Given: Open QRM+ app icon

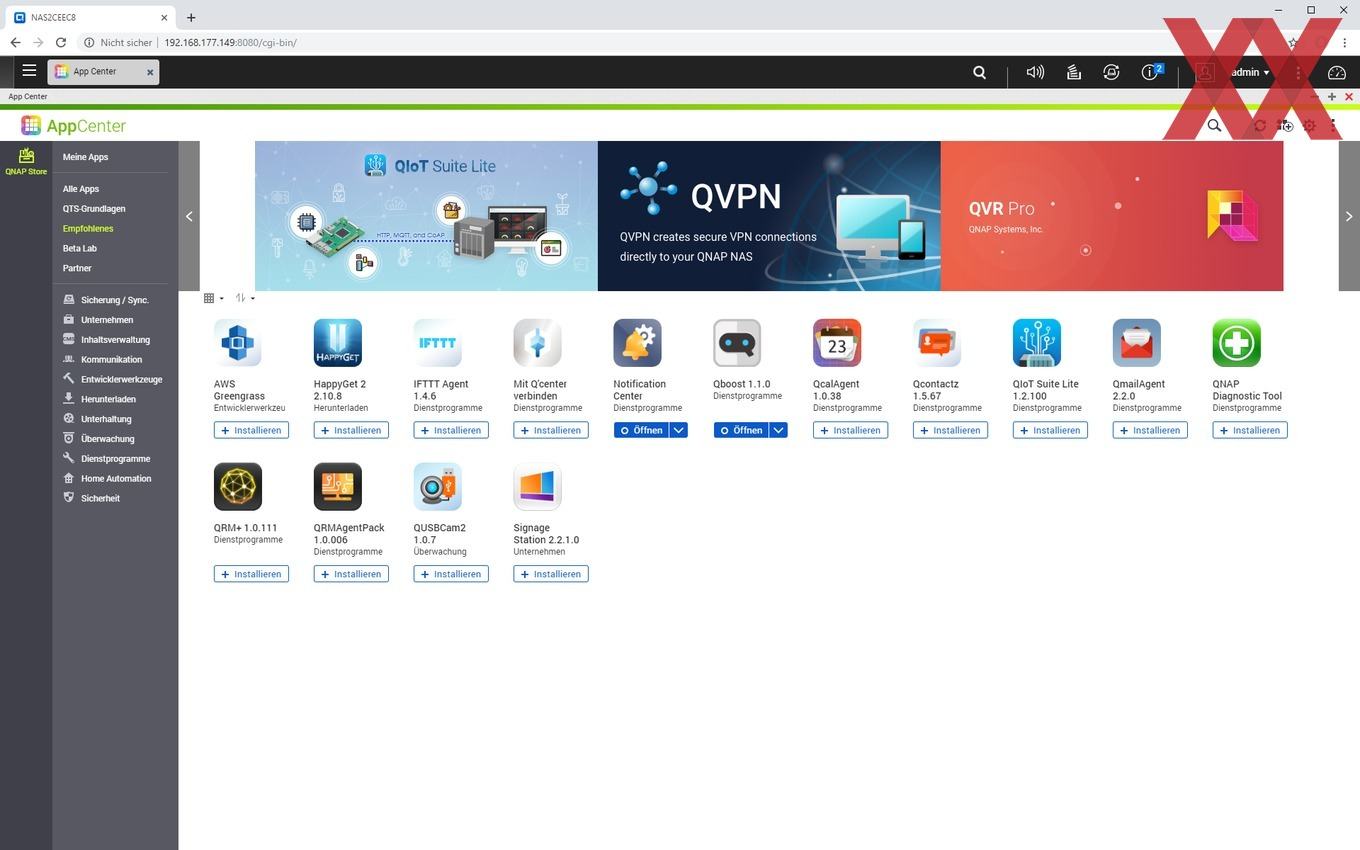Looking at the screenshot, I should [238, 487].
